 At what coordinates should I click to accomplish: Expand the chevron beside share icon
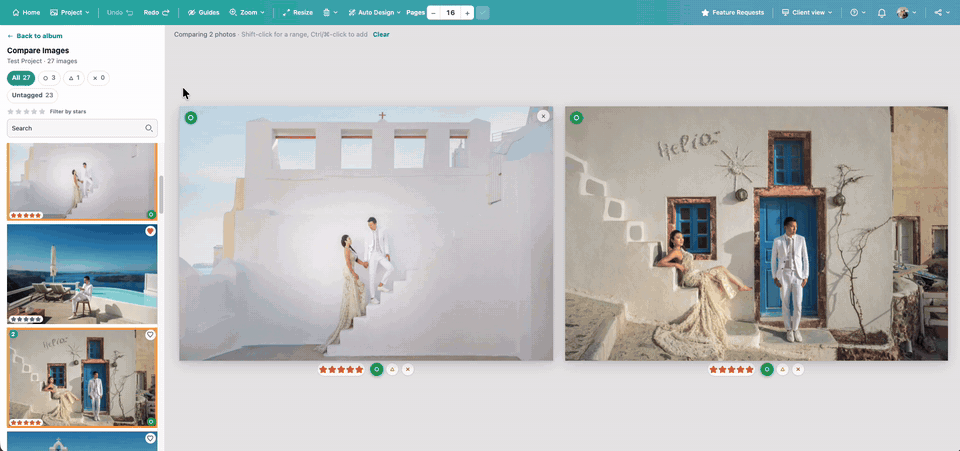pyautogui.click(x=948, y=13)
